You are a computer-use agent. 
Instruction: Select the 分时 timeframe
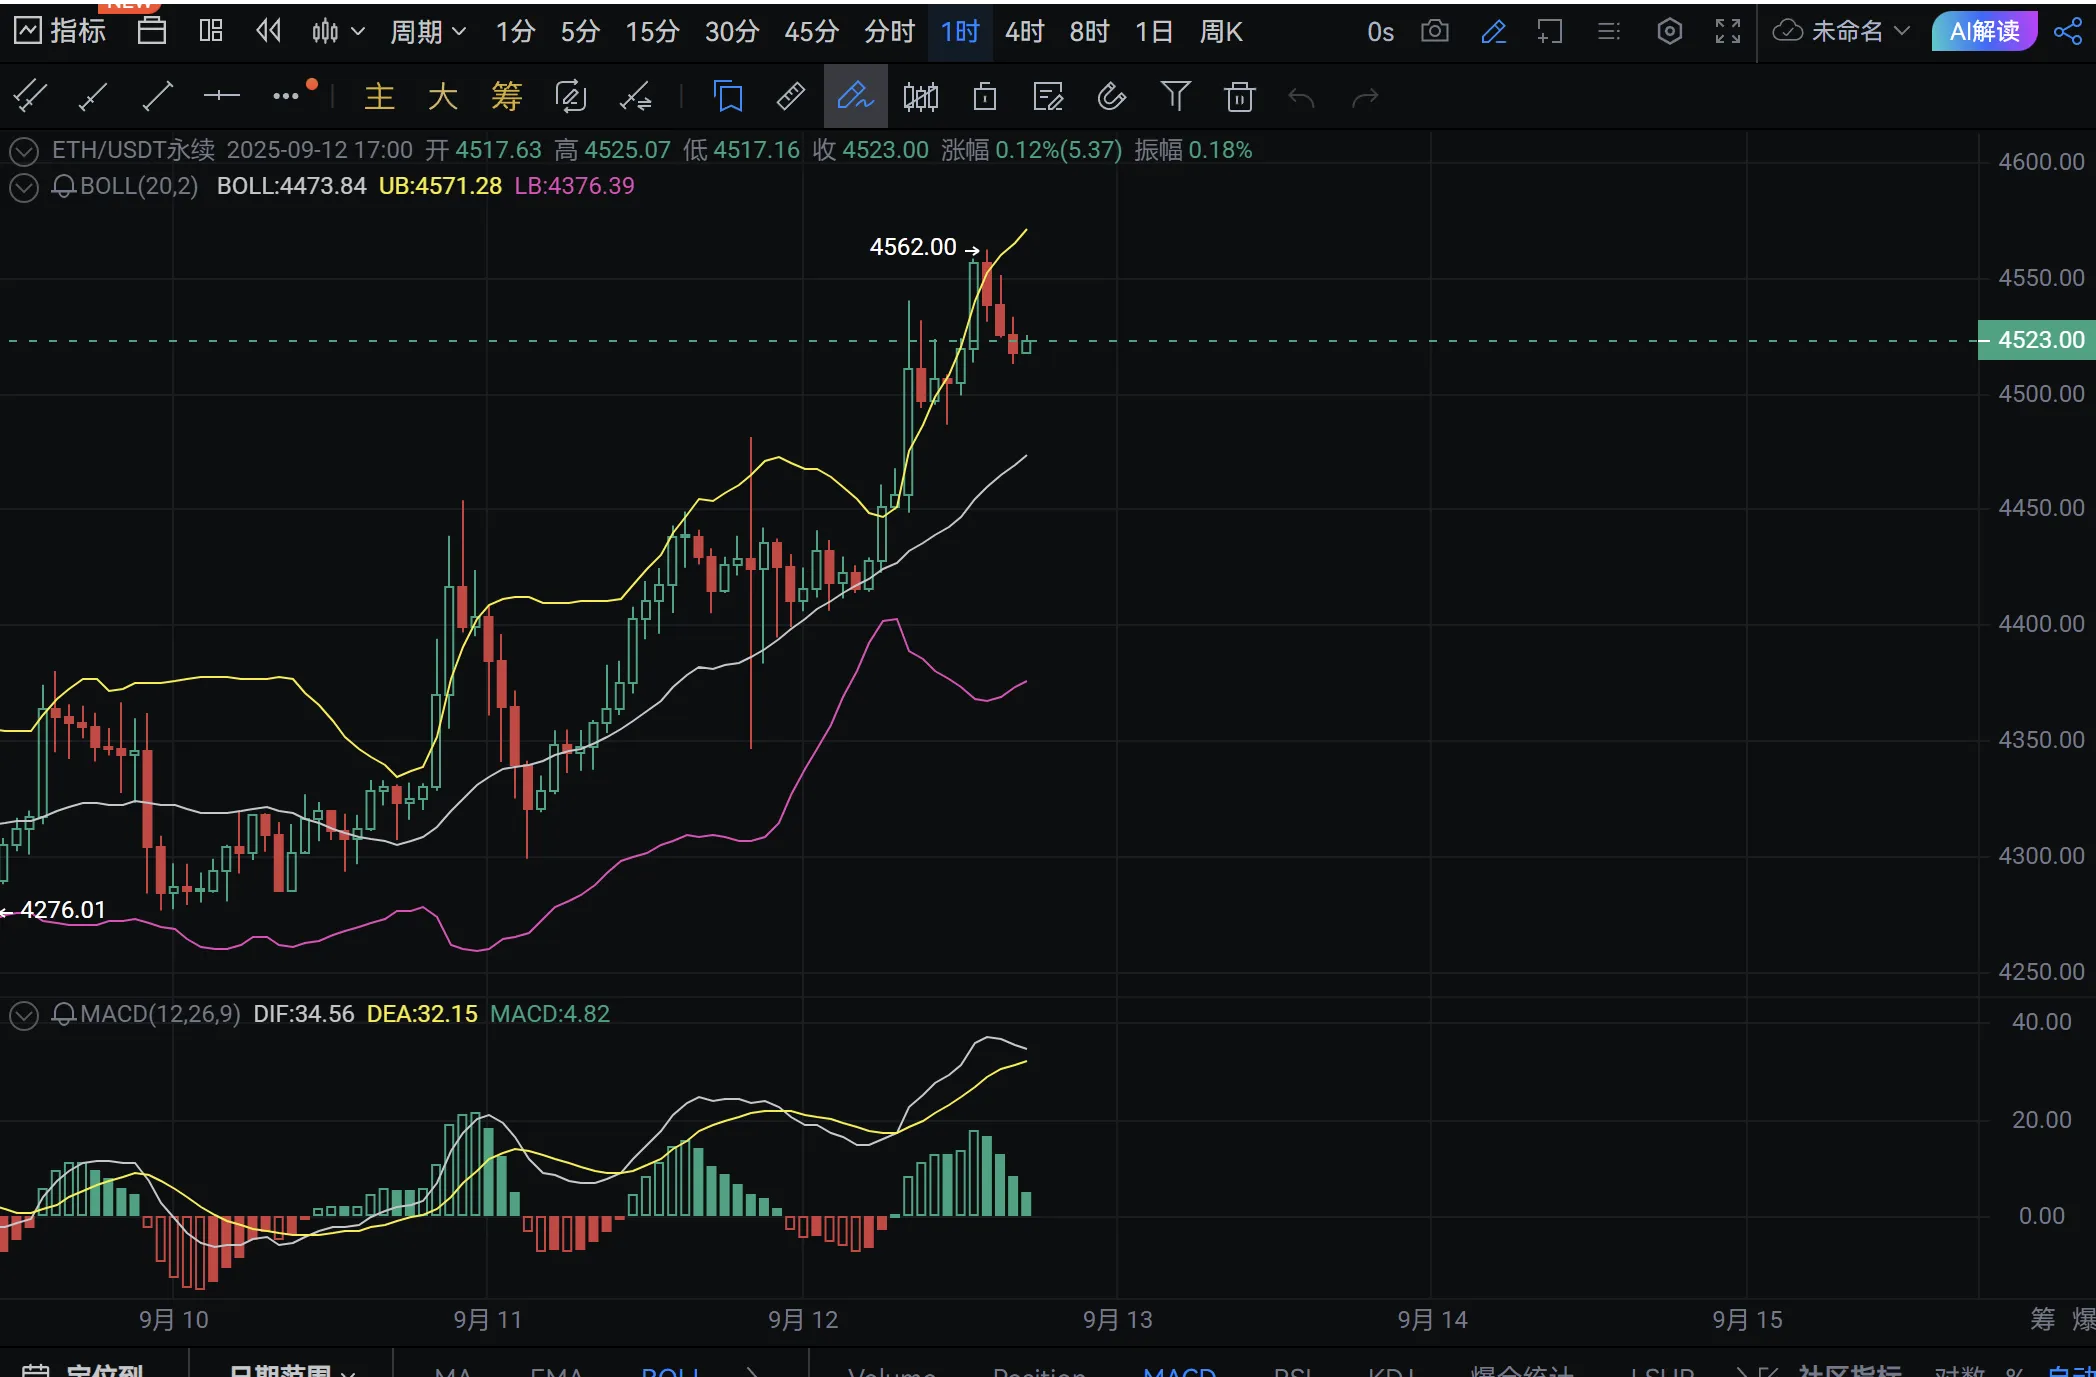coord(889,32)
